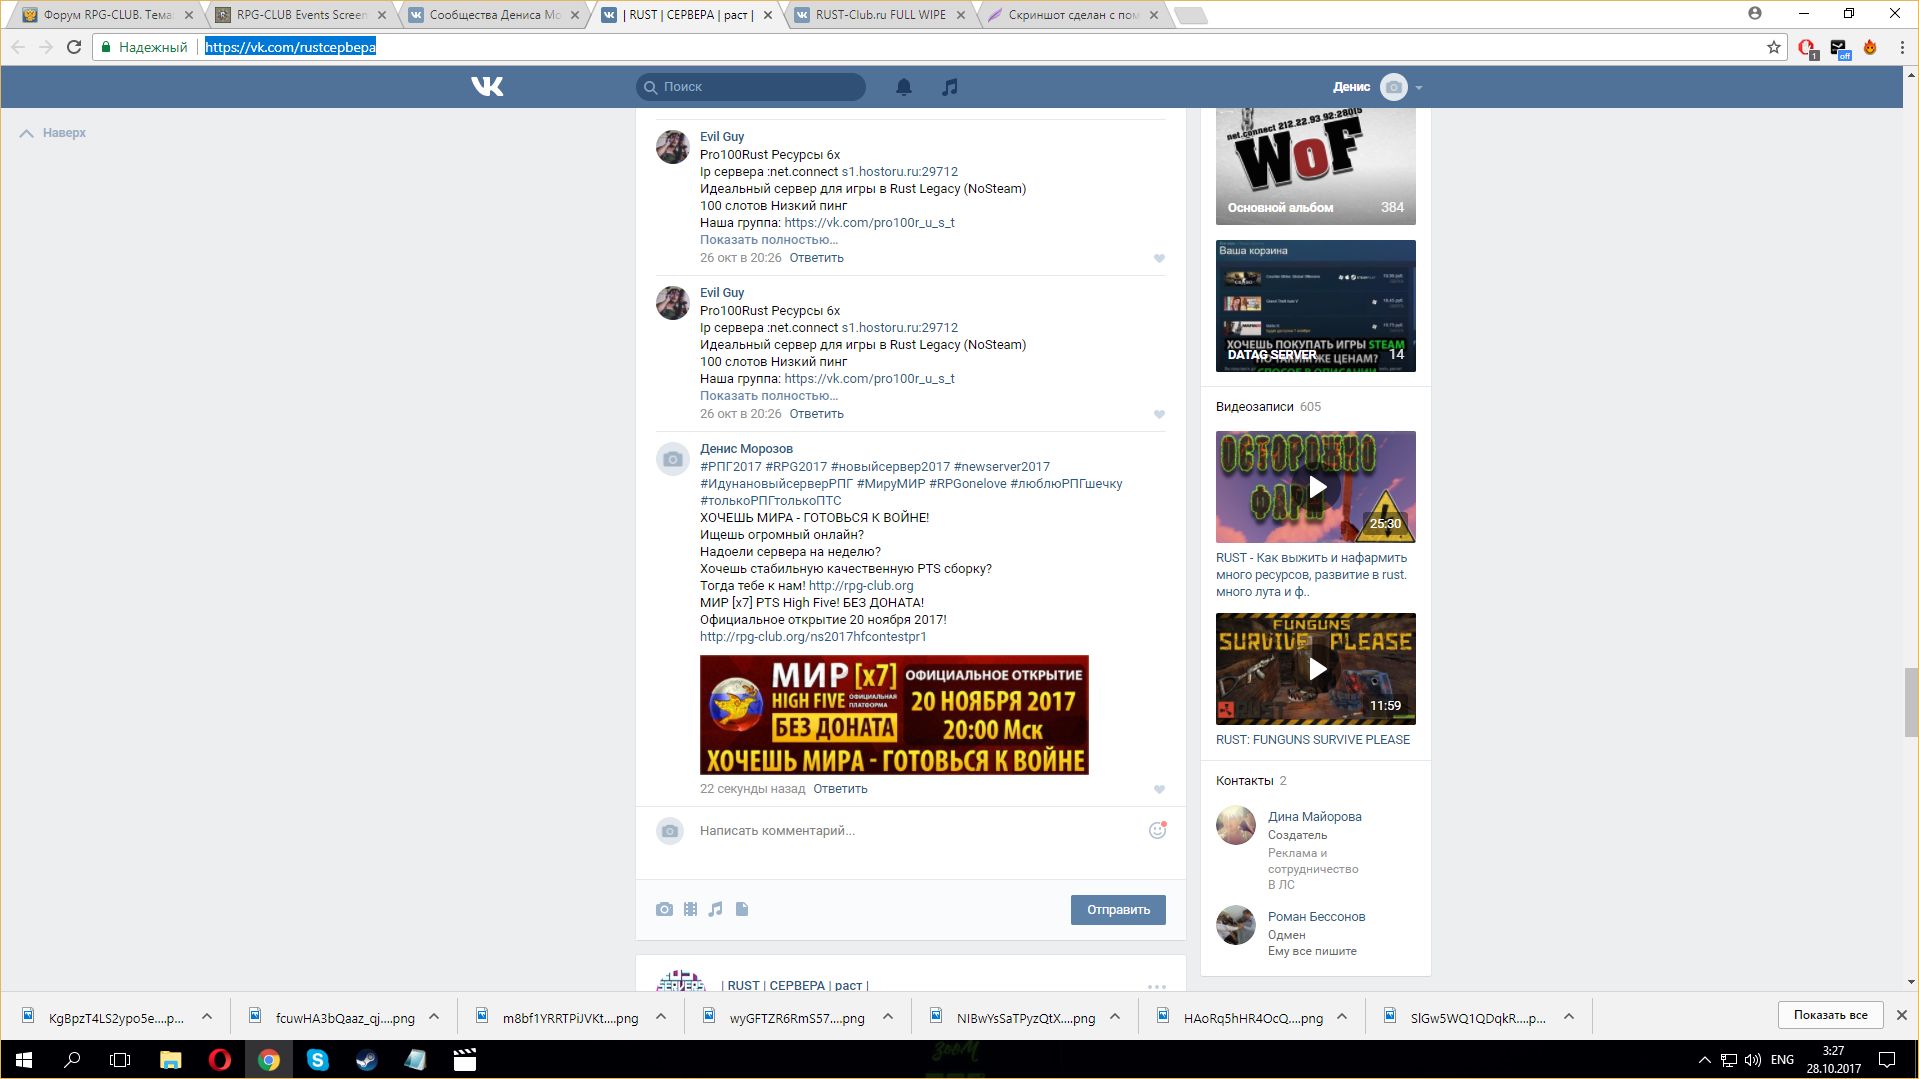Open the МИР x7 banner image

coord(894,715)
